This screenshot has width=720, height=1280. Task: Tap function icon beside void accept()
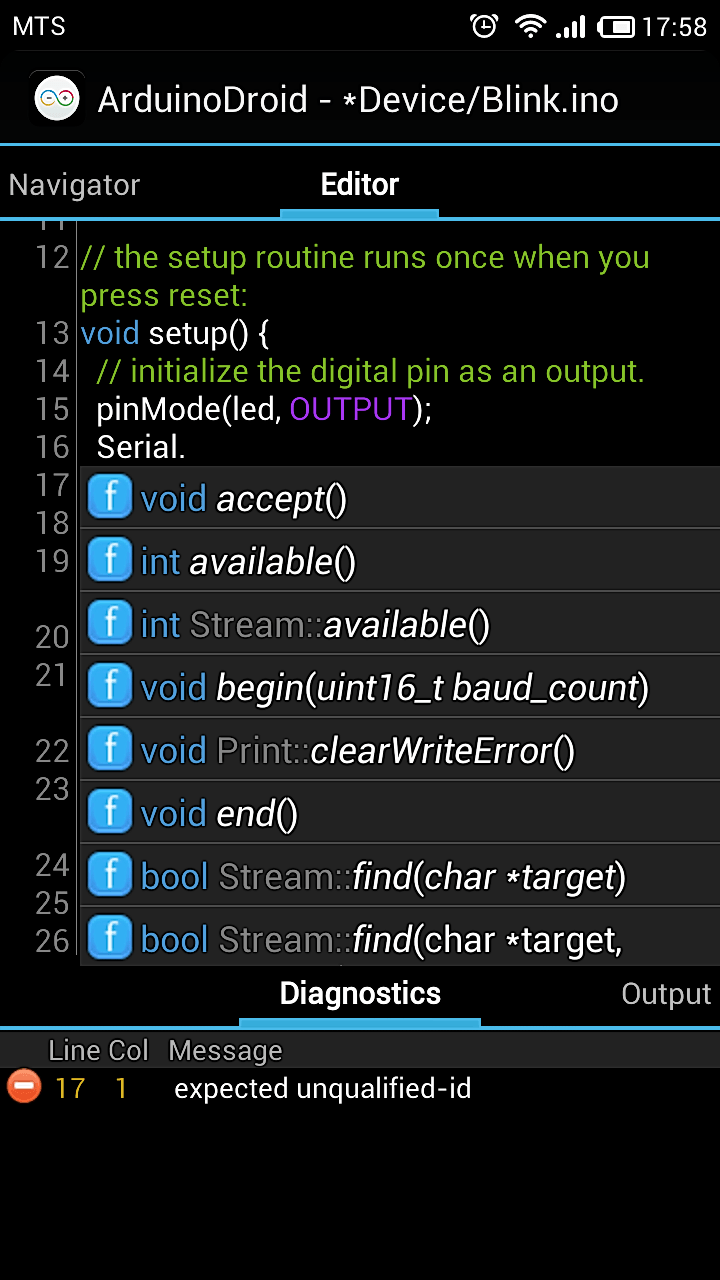(x=110, y=497)
